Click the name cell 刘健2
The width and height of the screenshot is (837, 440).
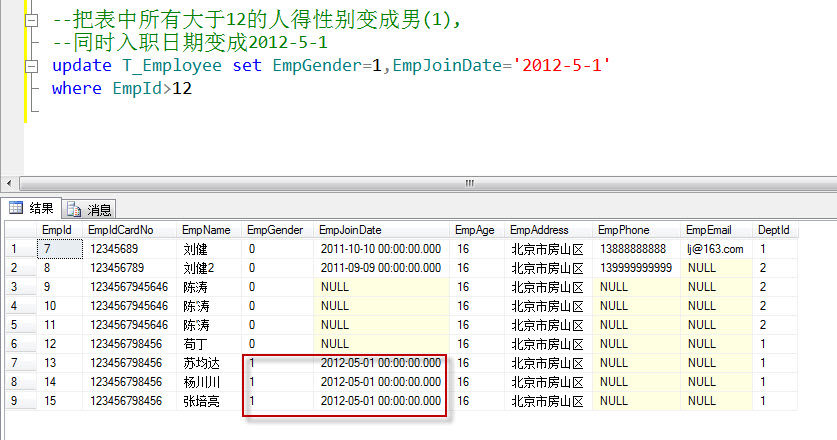tap(209, 268)
